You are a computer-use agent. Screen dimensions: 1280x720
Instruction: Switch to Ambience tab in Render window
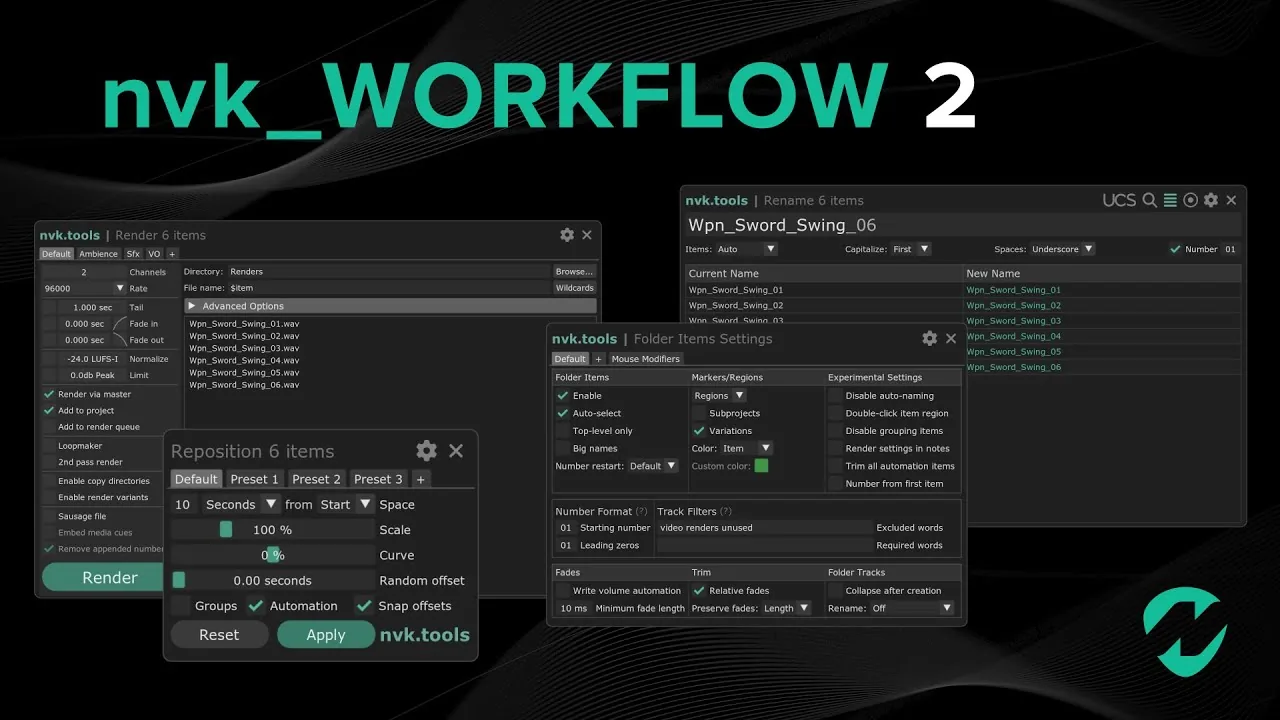click(98, 254)
